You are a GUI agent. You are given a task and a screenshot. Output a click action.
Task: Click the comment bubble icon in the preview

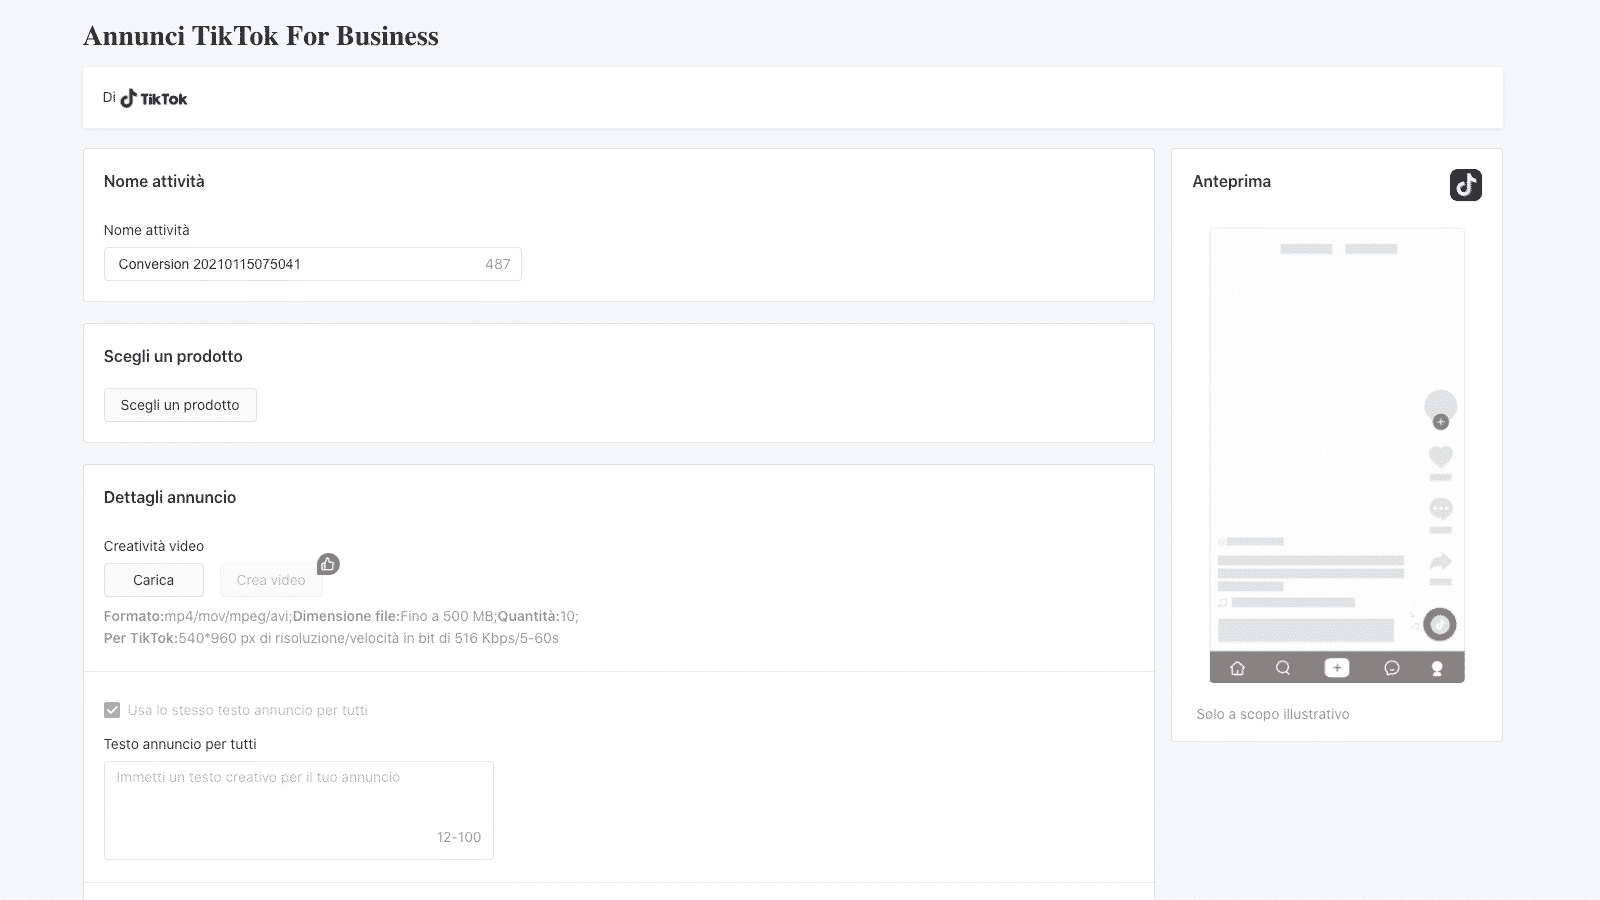1440,508
